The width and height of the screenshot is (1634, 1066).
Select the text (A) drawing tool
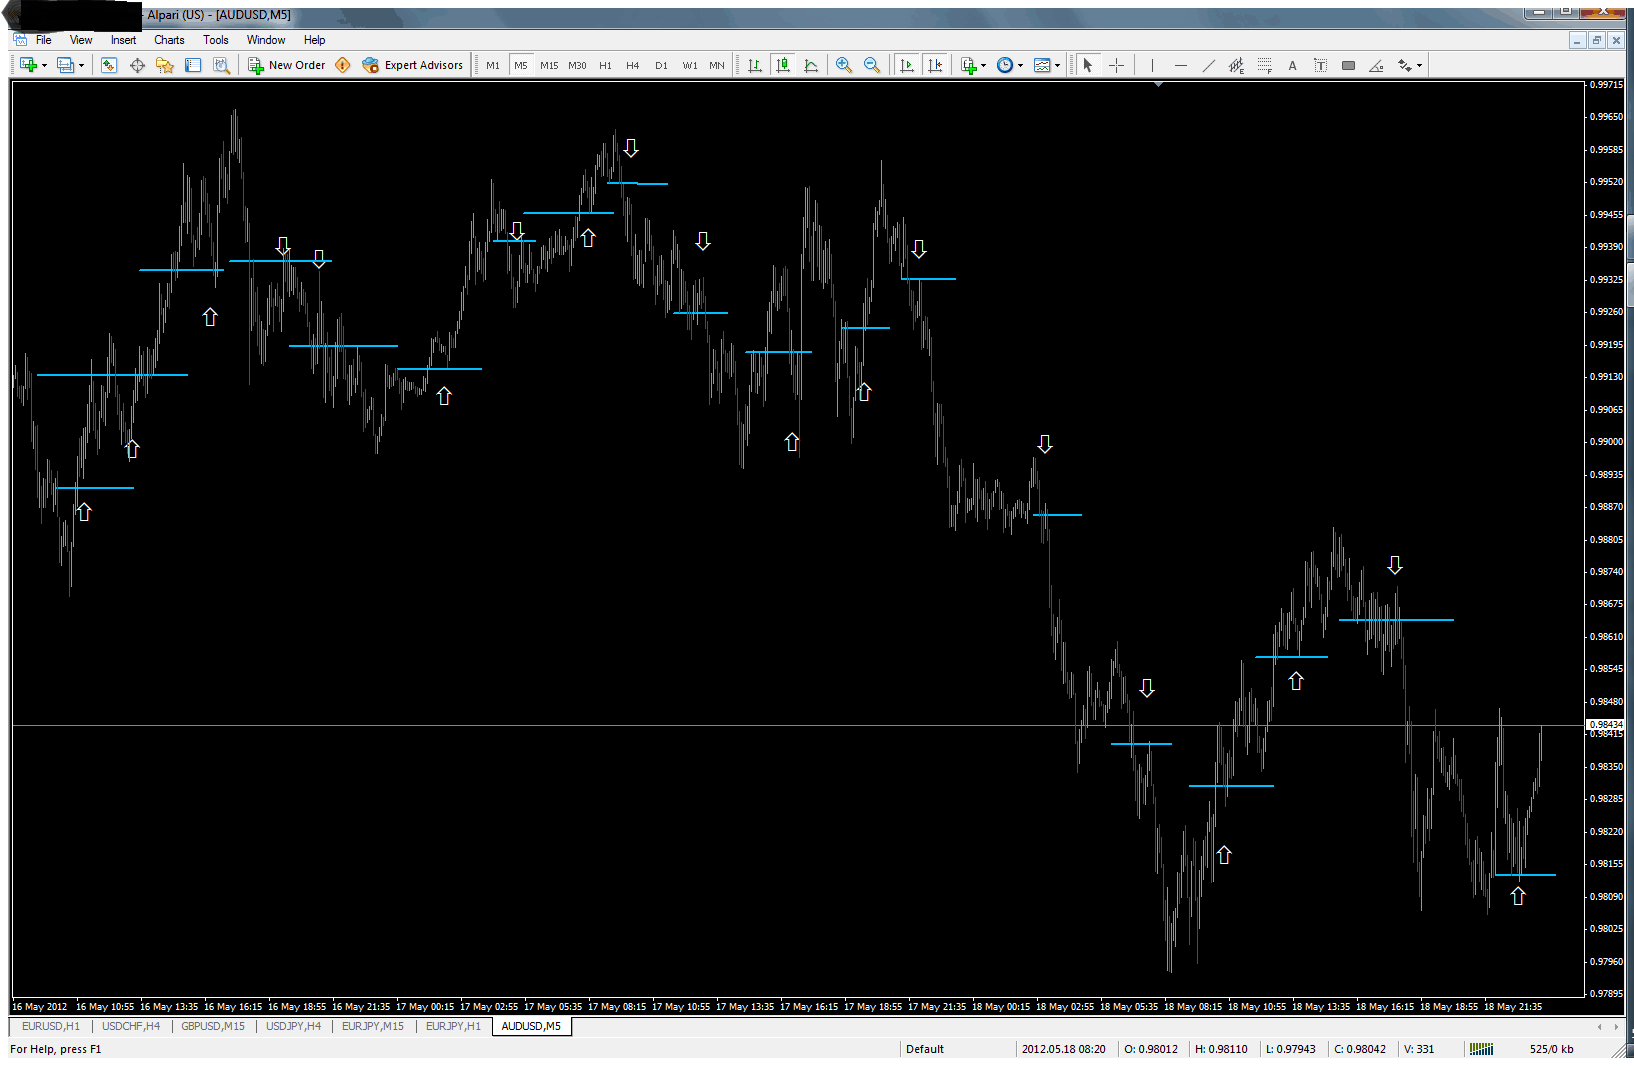[x=1292, y=65]
